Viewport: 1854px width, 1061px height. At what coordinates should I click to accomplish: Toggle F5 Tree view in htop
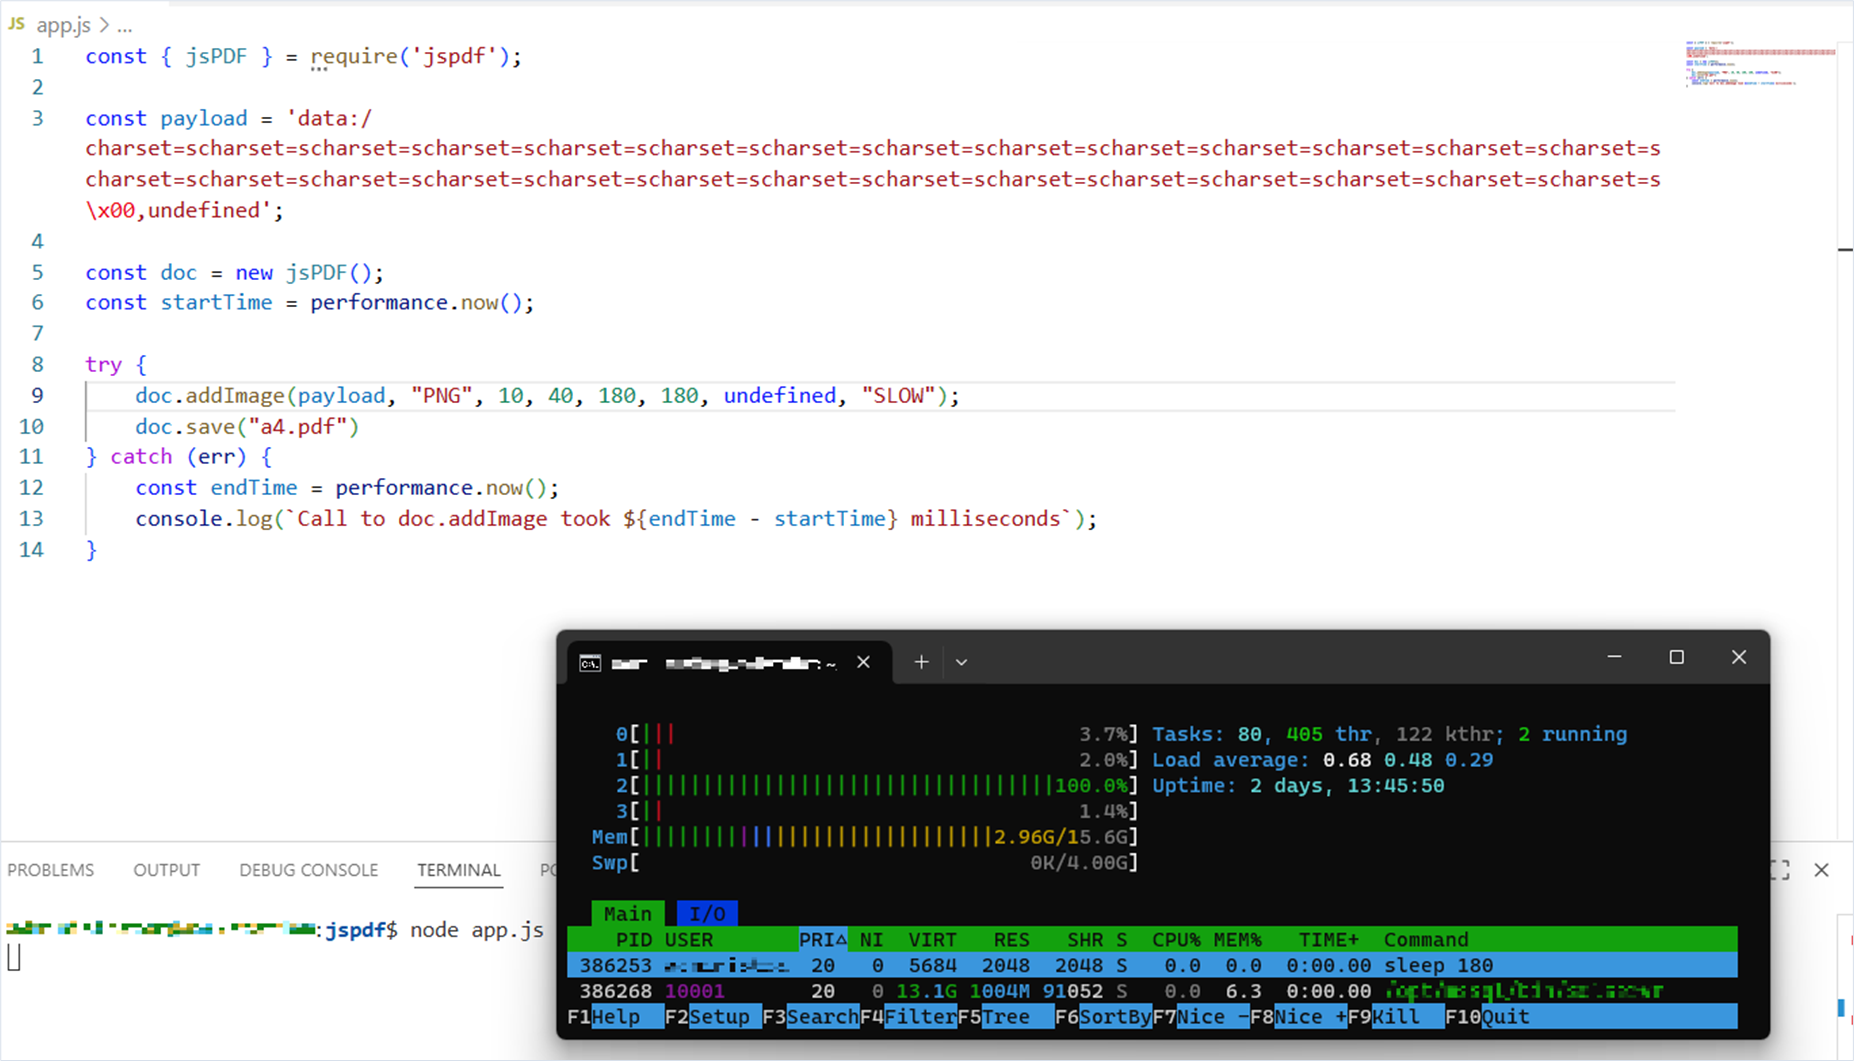tap(1004, 1017)
